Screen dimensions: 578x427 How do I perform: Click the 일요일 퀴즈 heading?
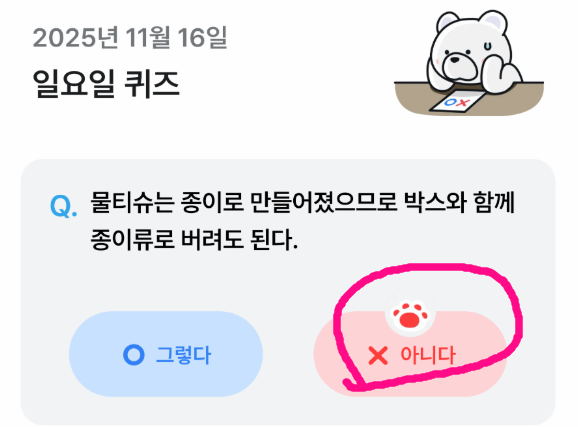tap(106, 84)
